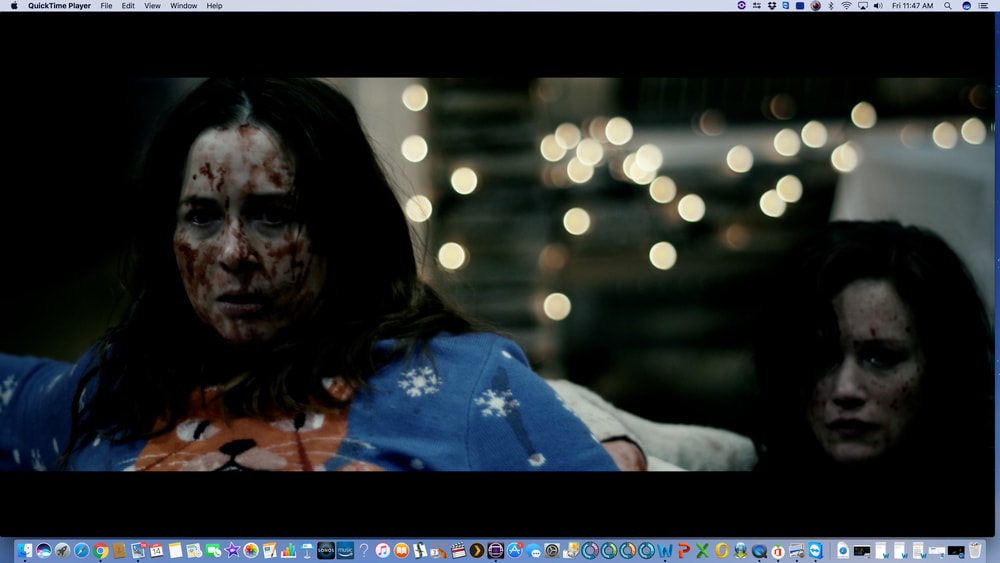Click the volume icon in the menu bar
This screenshot has height=563, width=1000.
878,6
